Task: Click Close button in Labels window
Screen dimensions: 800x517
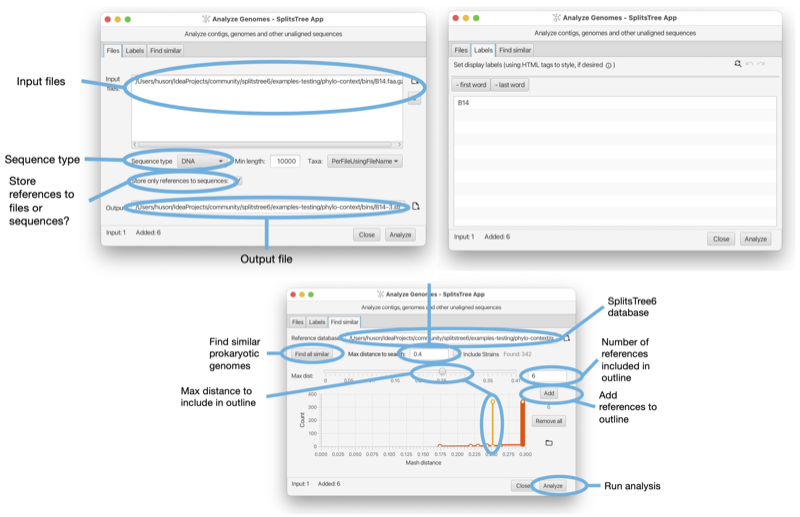Action: click(x=721, y=239)
